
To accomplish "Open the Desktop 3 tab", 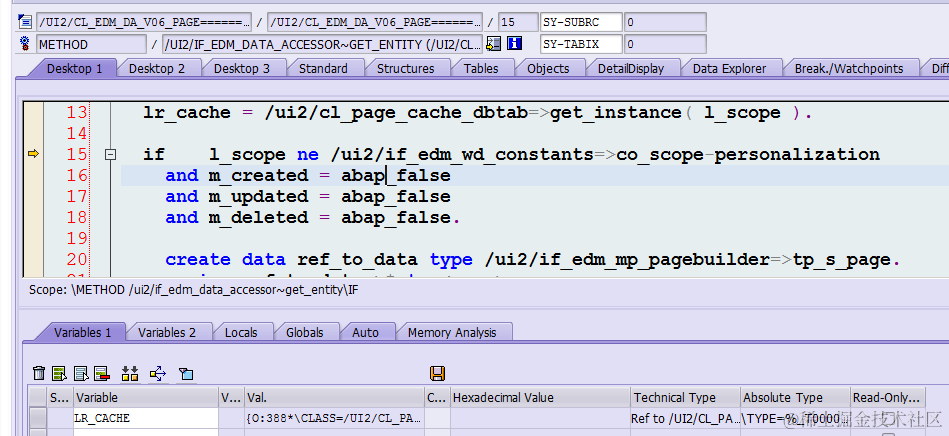I will 241,68.
